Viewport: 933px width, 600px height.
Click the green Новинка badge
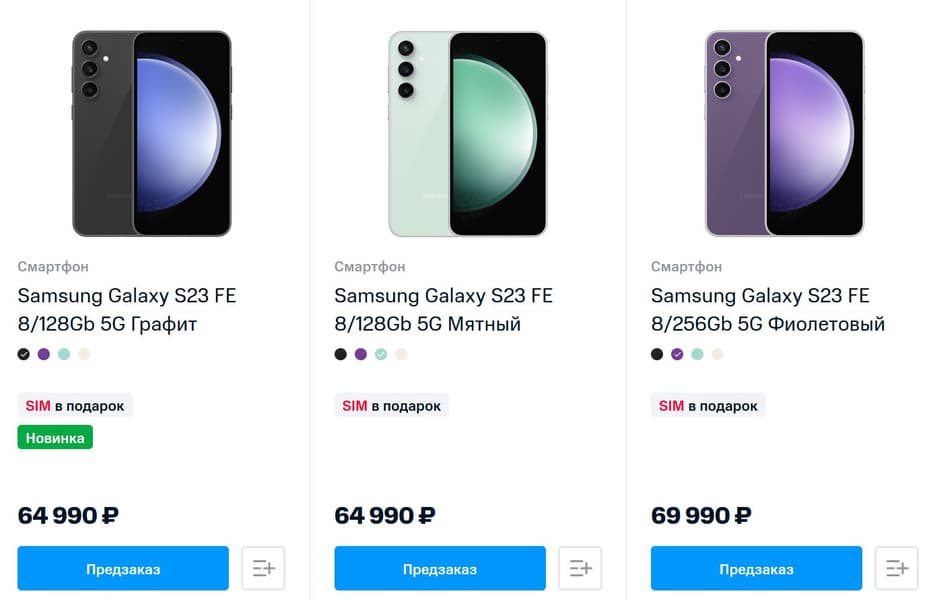[55, 437]
